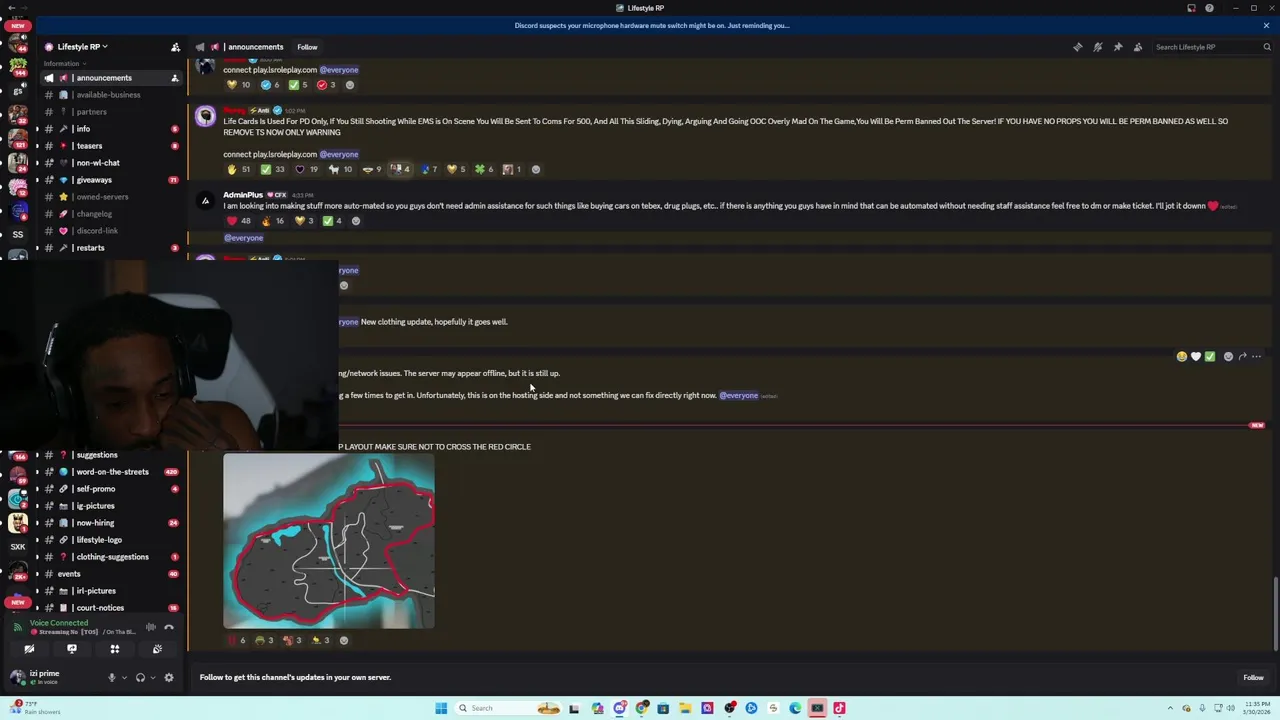Toggle microphone mute in user panel

click(112, 678)
